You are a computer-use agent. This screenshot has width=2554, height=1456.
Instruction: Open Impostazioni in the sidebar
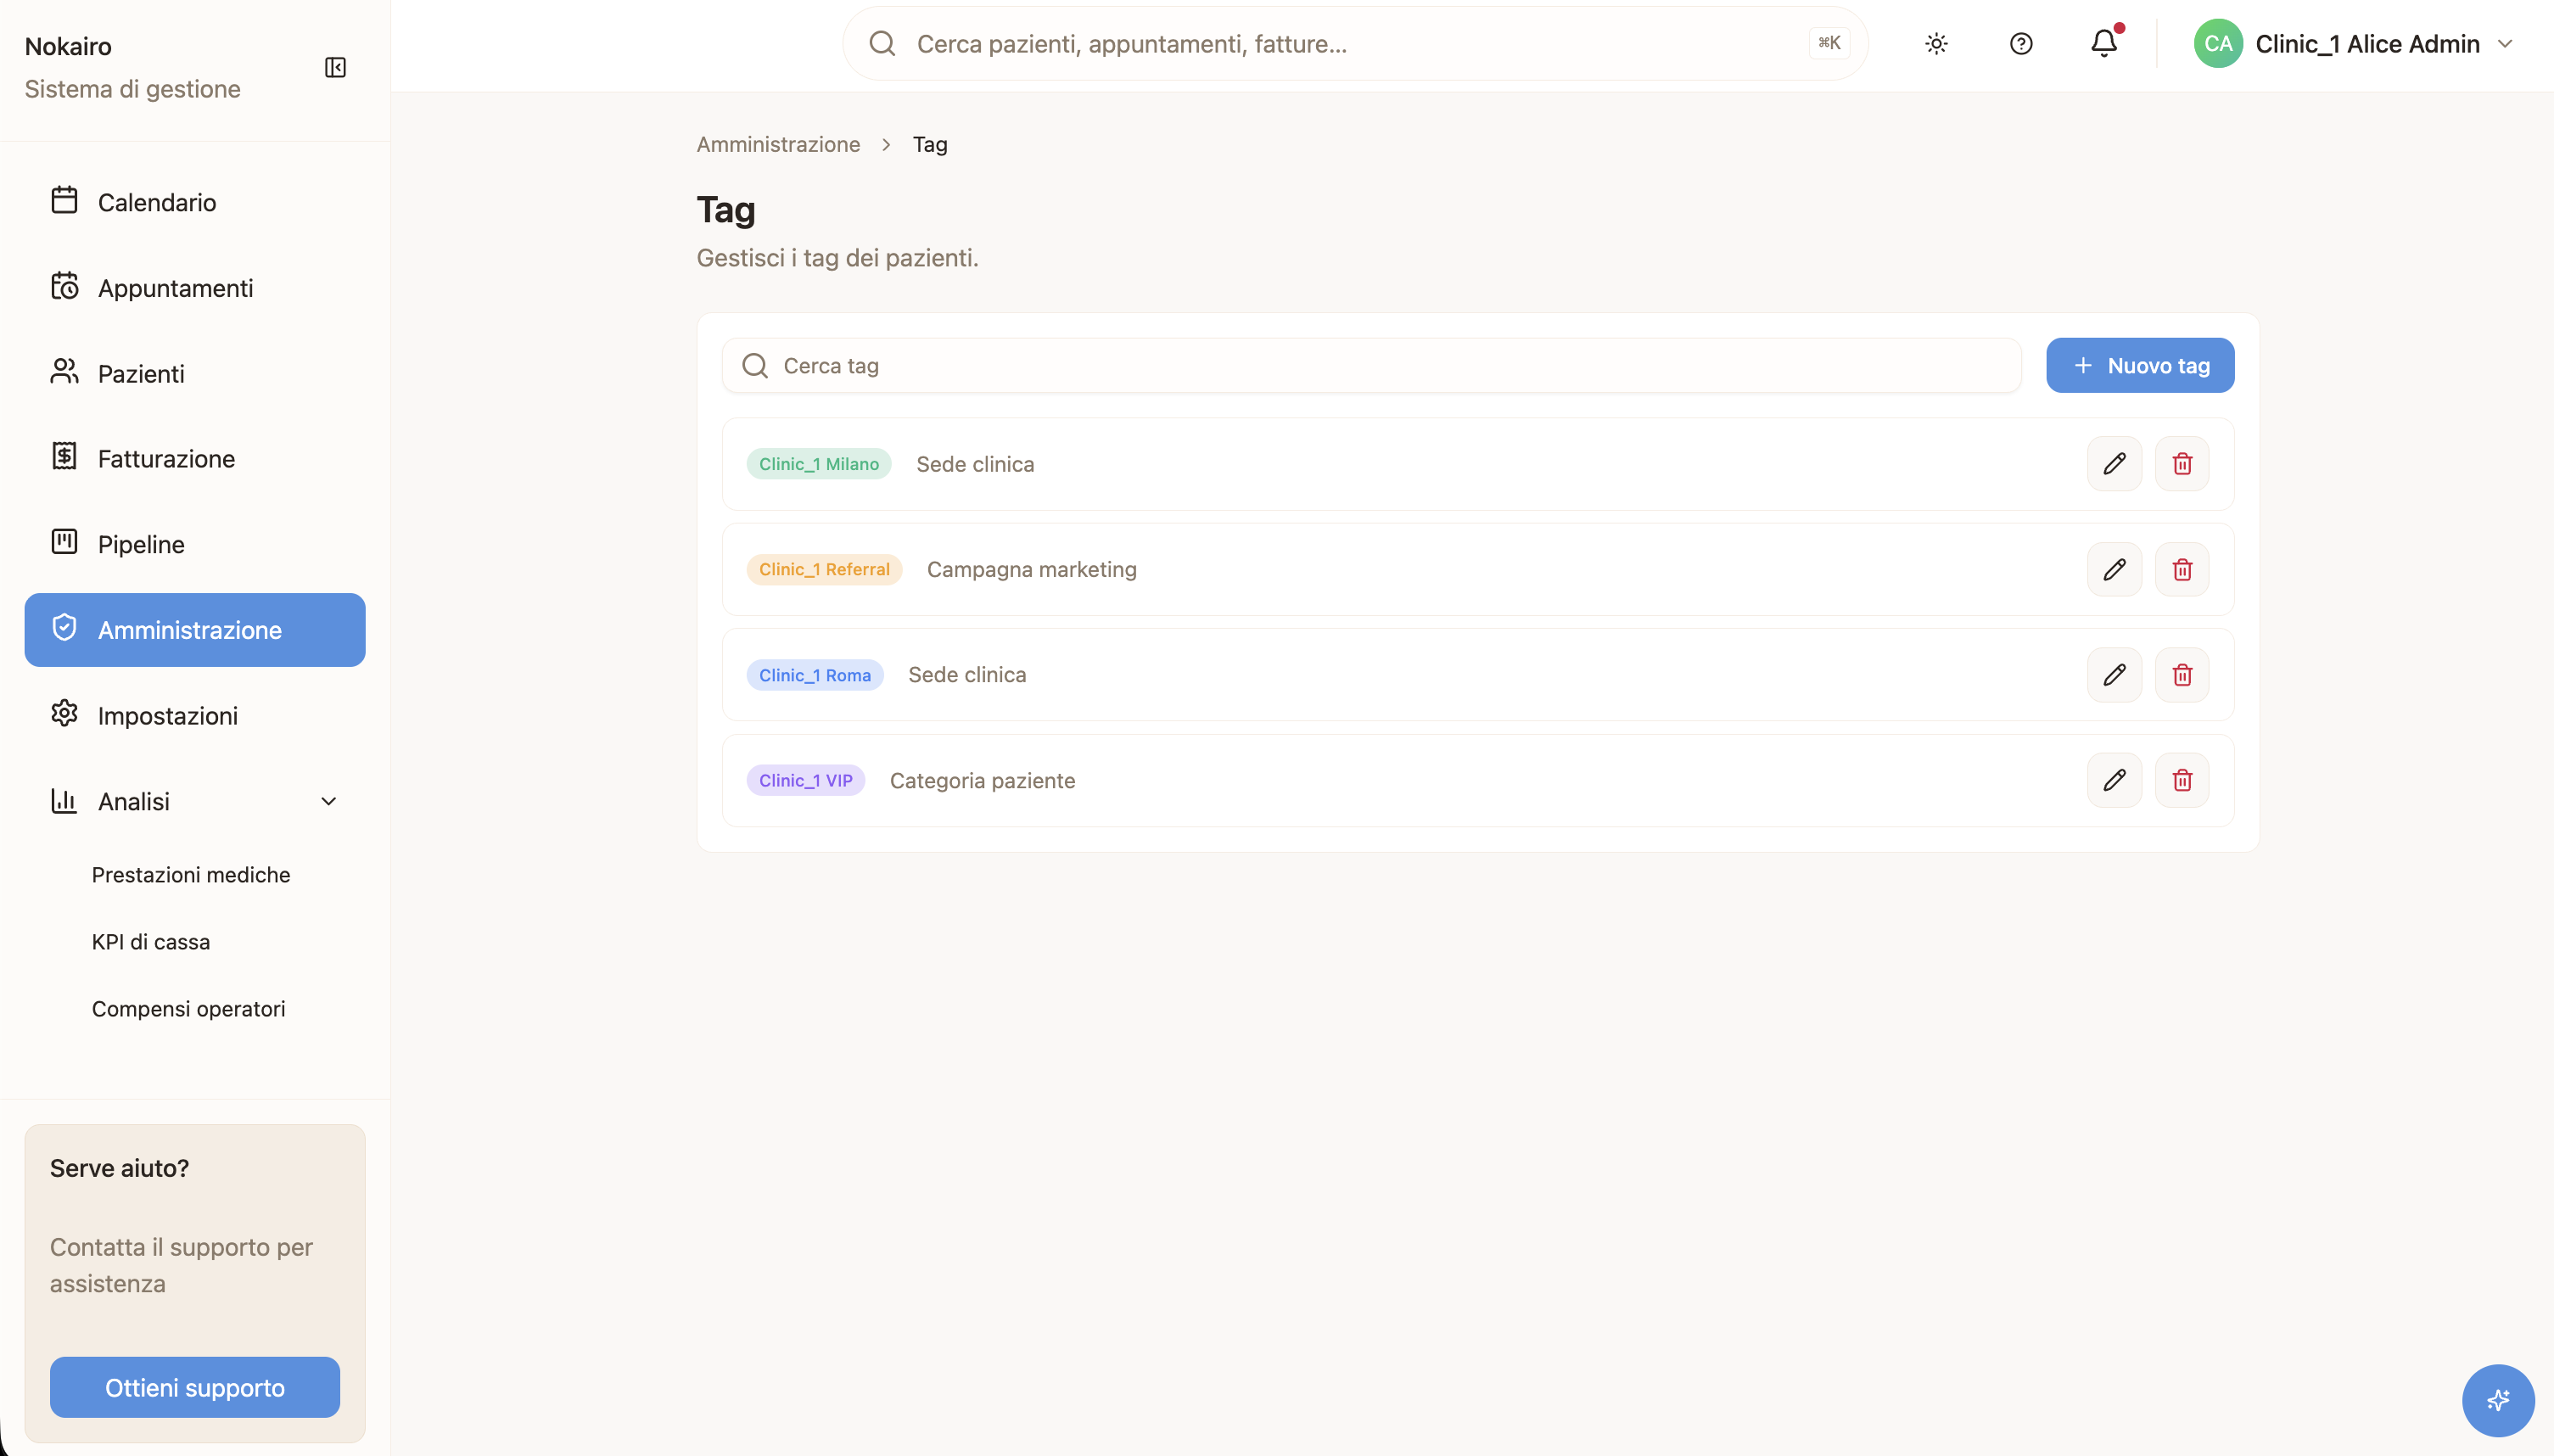coord(195,716)
